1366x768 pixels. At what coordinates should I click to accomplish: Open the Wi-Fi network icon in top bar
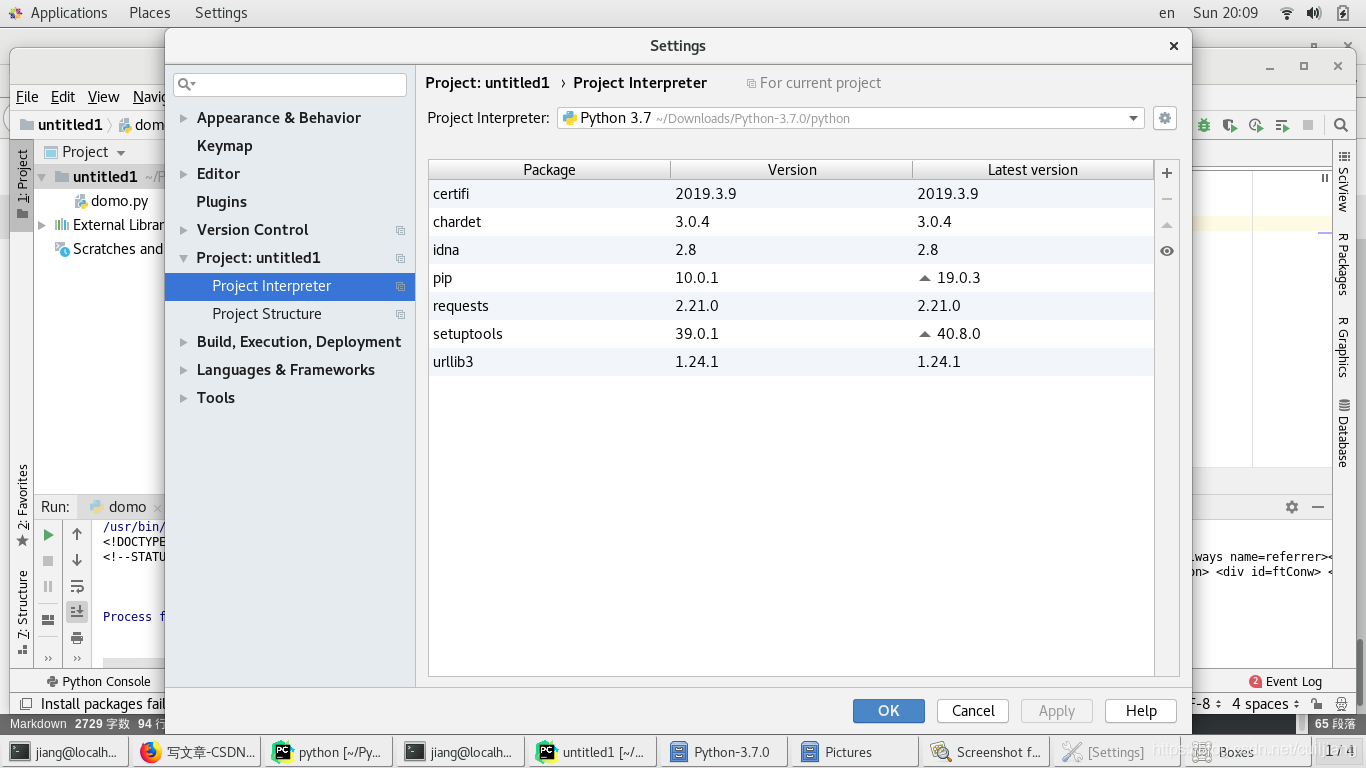click(1287, 13)
